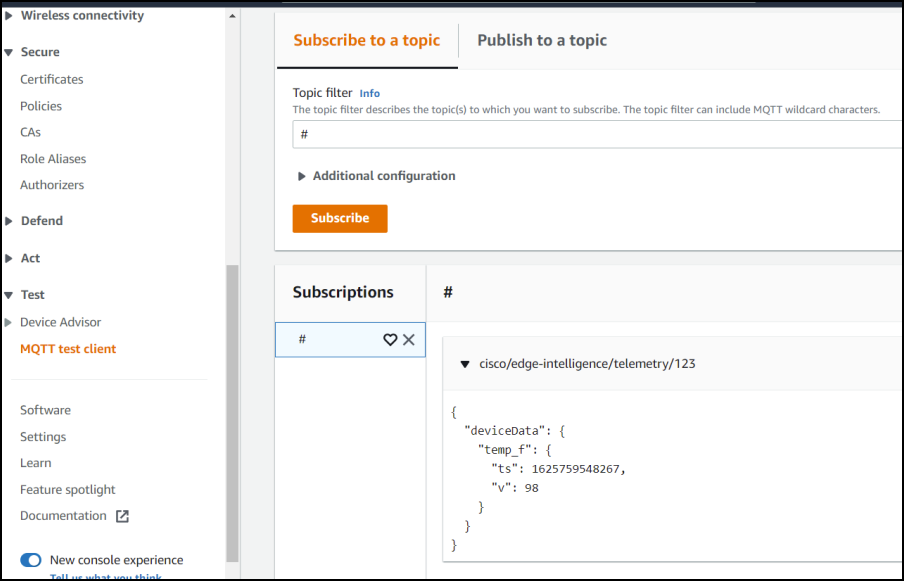
Task: Open Feature spotlight page
Action: click(x=67, y=490)
